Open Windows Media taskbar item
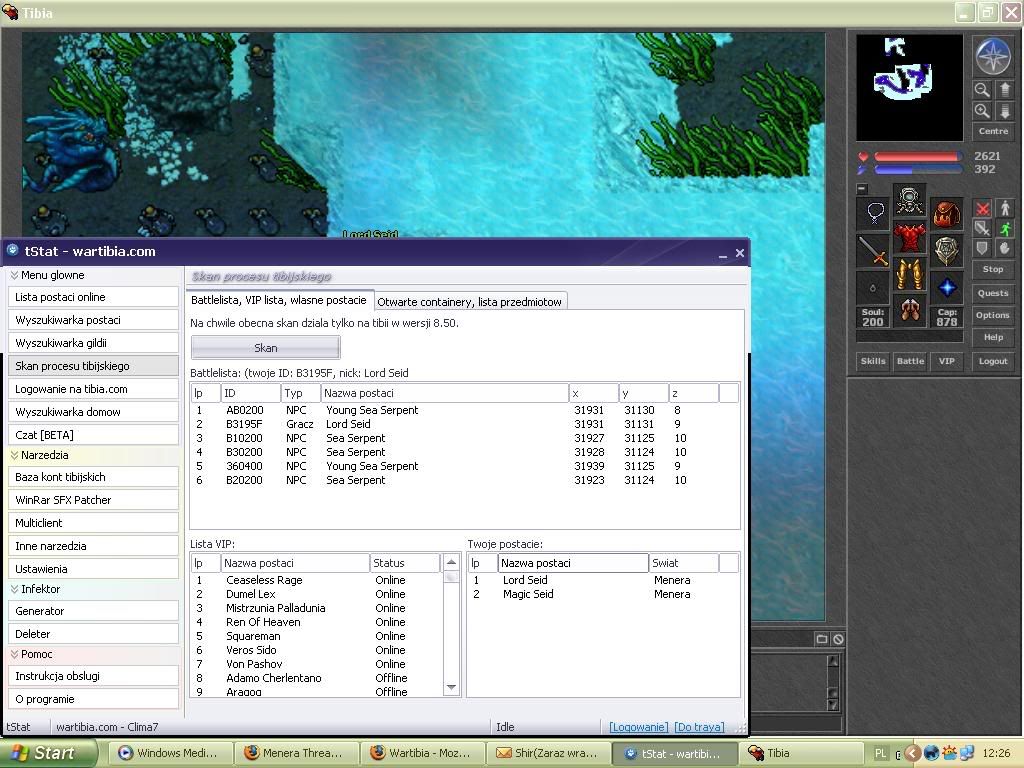The height and width of the screenshot is (768, 1024). point(168,753)
